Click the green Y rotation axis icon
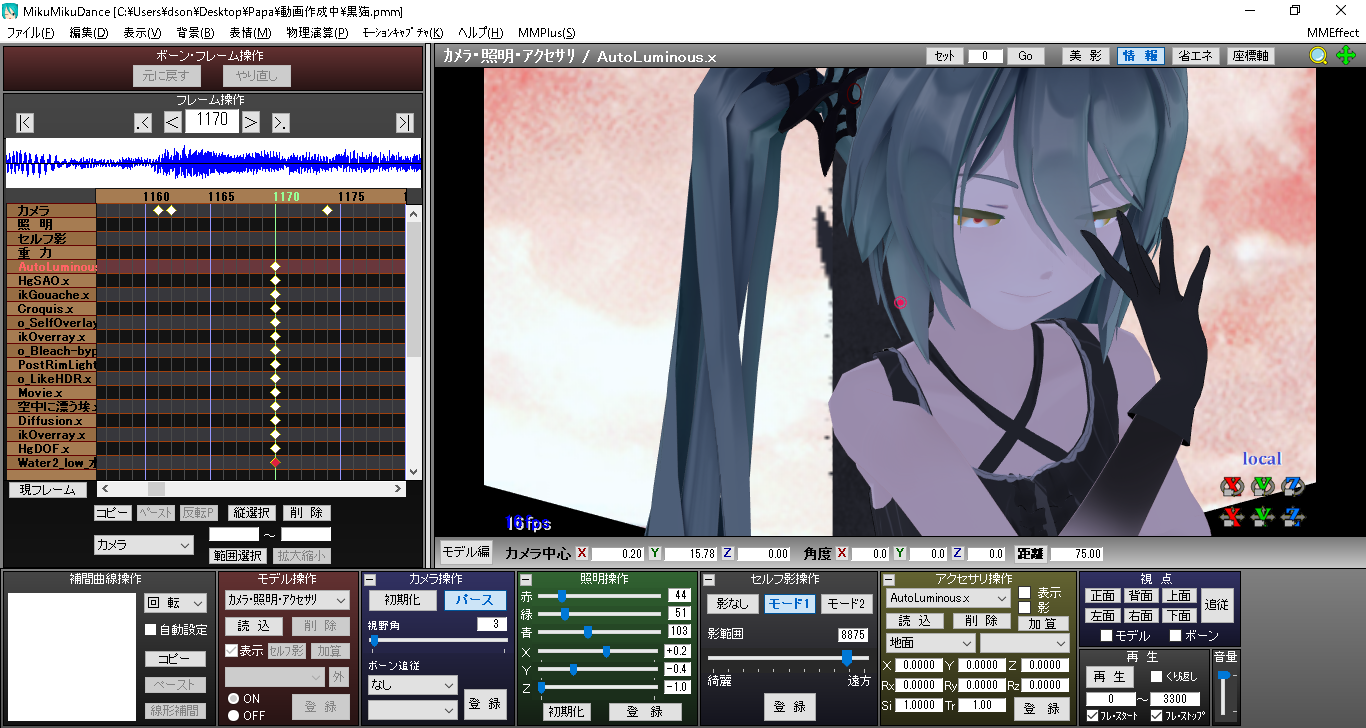Screen dimensions: 1366x728 (1262, 486)
